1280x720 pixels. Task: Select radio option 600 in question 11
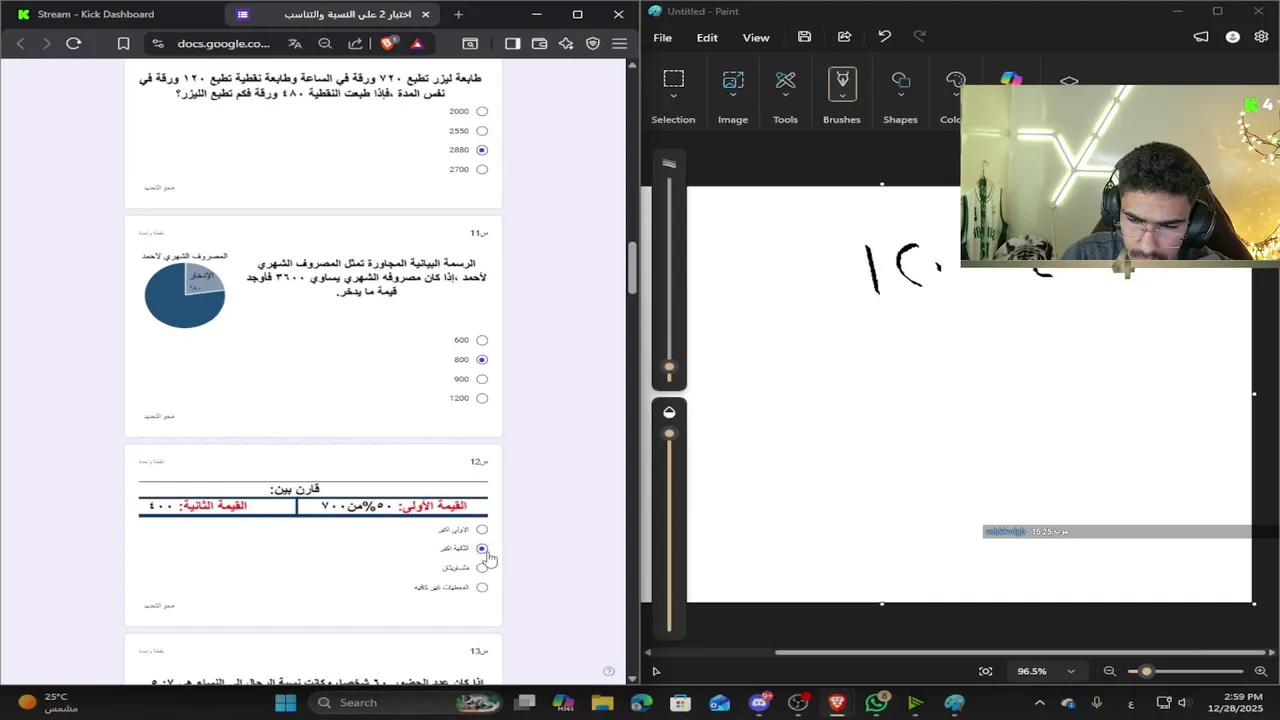coord(482,340)
